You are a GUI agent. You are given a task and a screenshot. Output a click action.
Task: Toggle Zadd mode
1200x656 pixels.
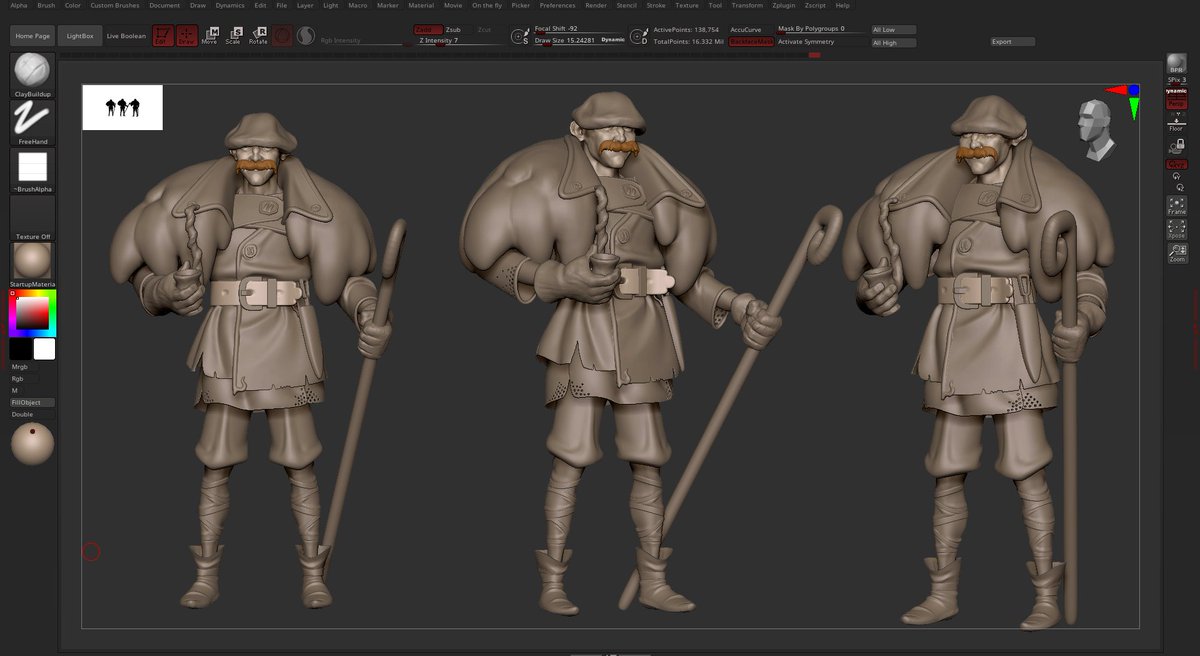(x=428, y=30)
